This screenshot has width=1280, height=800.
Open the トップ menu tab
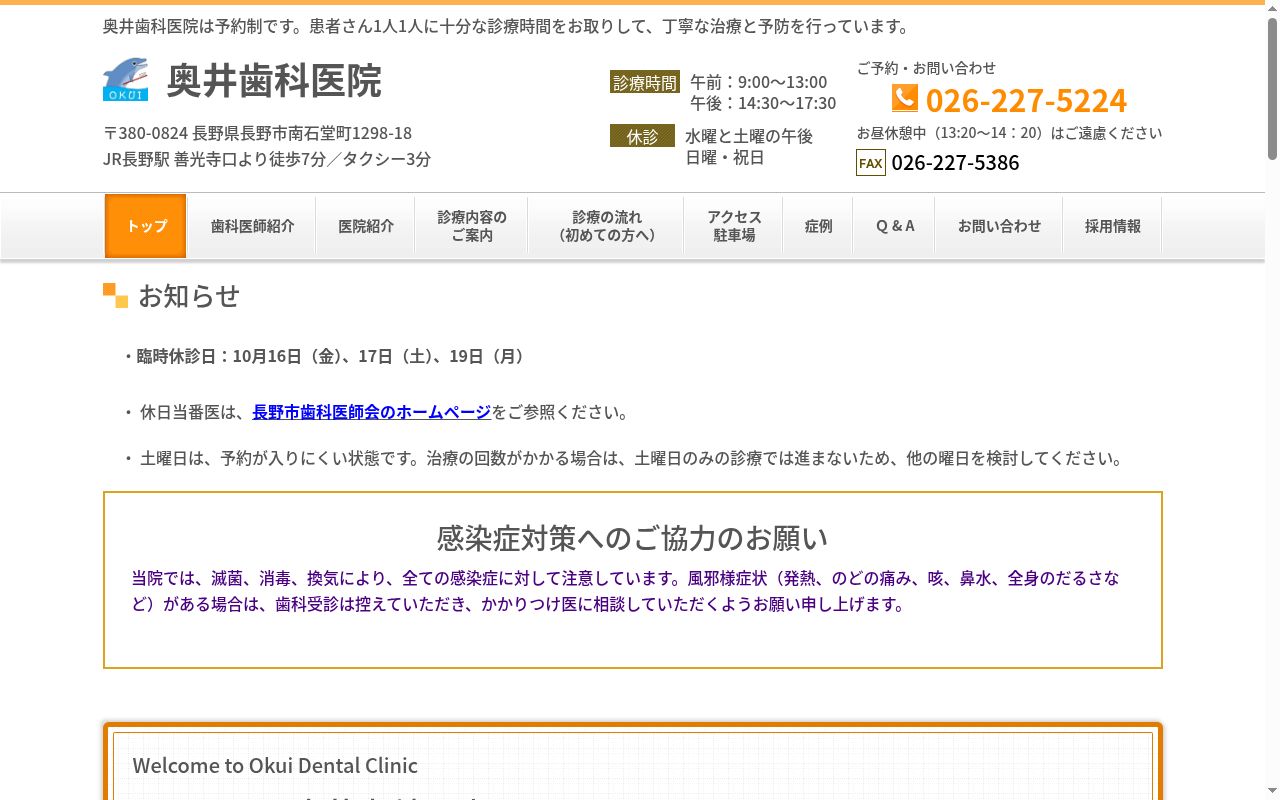[146, 226]
